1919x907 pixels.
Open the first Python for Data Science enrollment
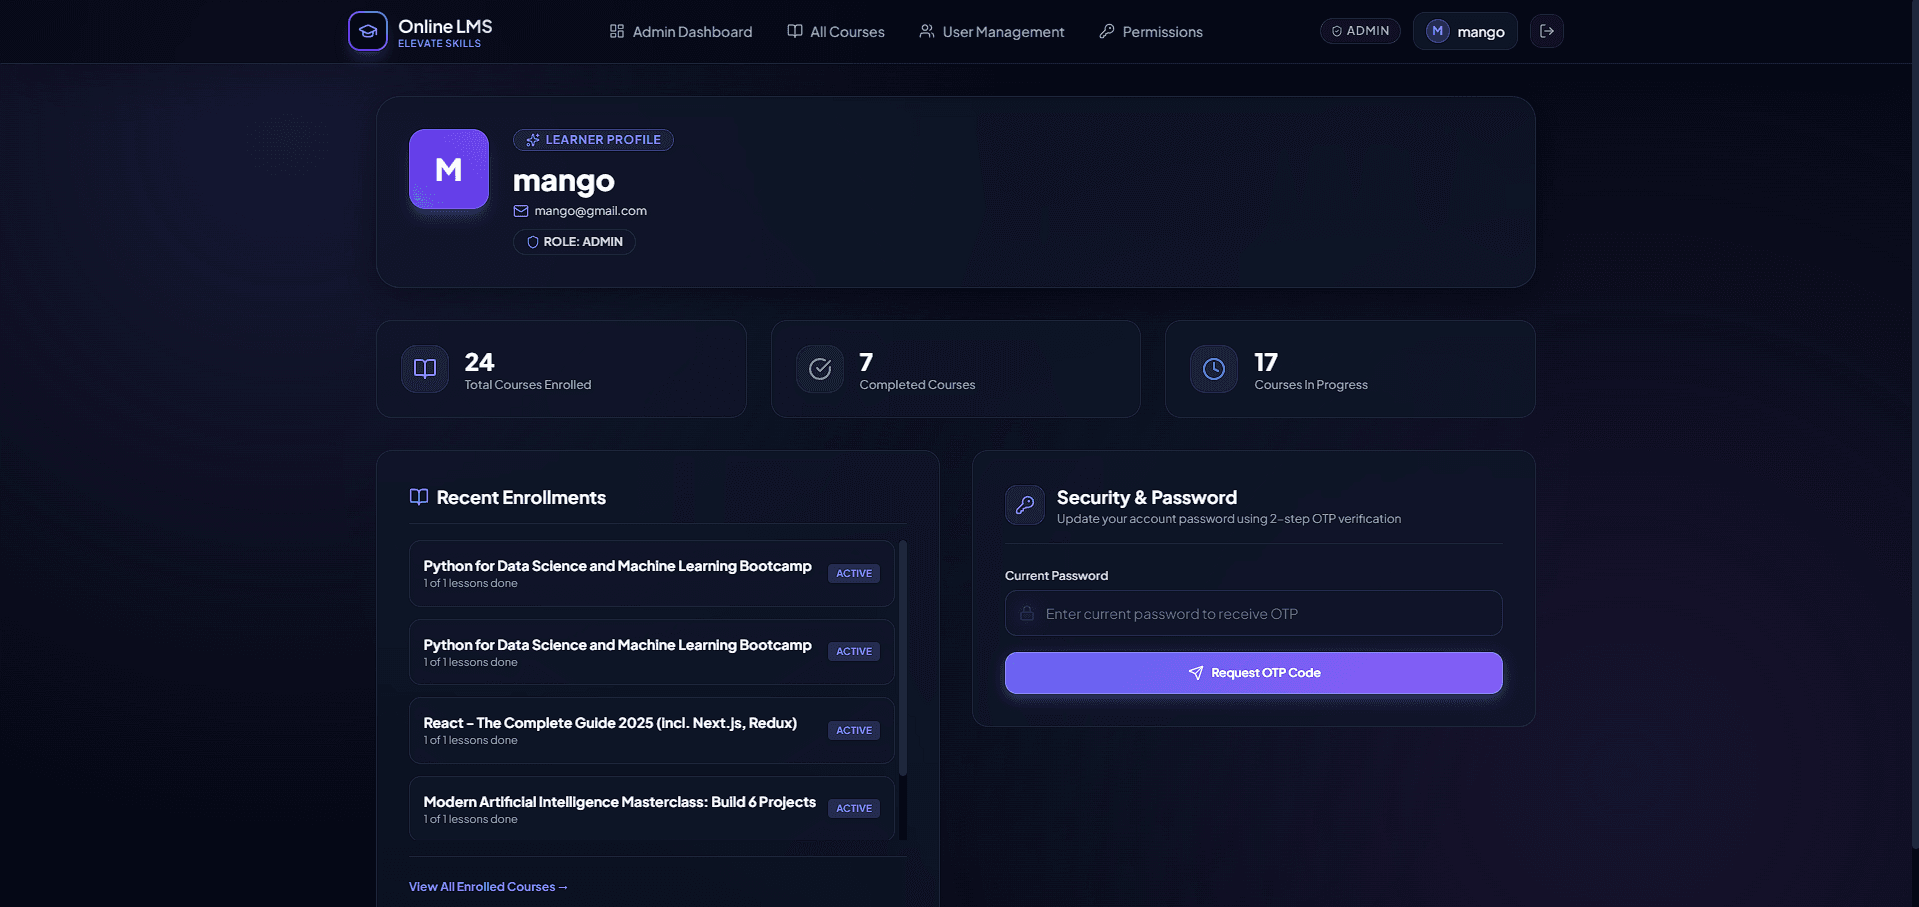click(652, 573)
